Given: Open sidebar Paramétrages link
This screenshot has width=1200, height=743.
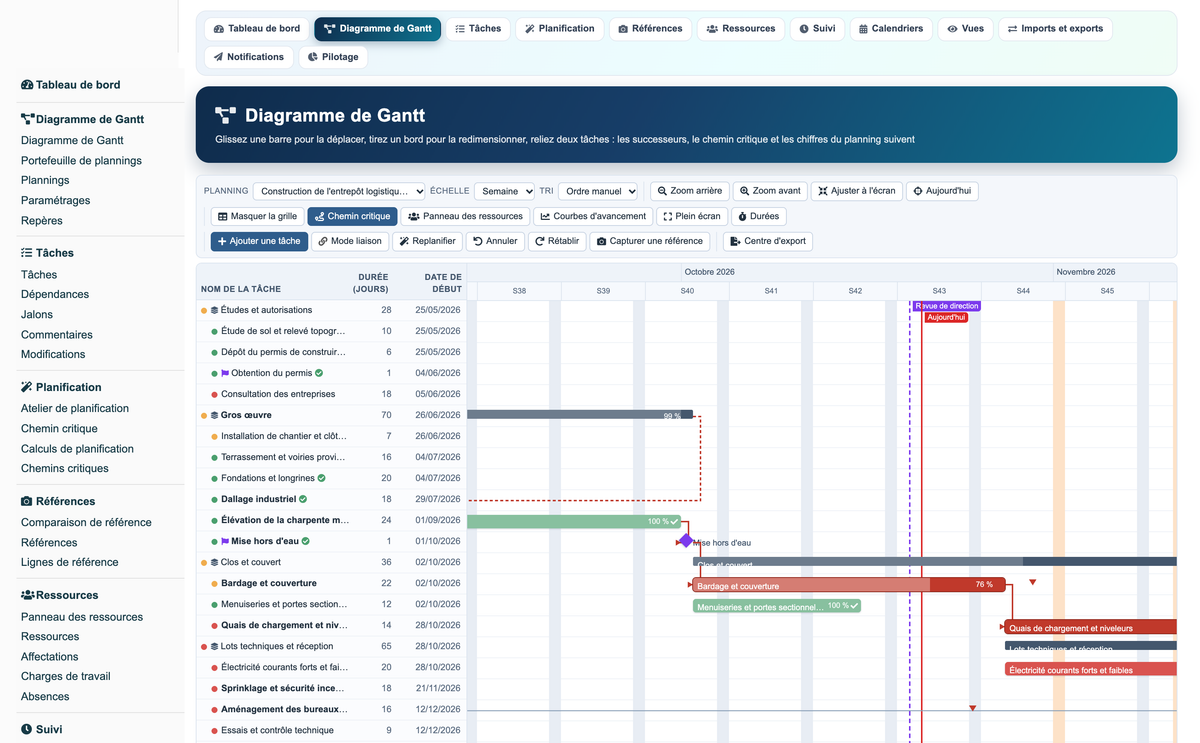Looking at the screenshot, I should point(55,200).
